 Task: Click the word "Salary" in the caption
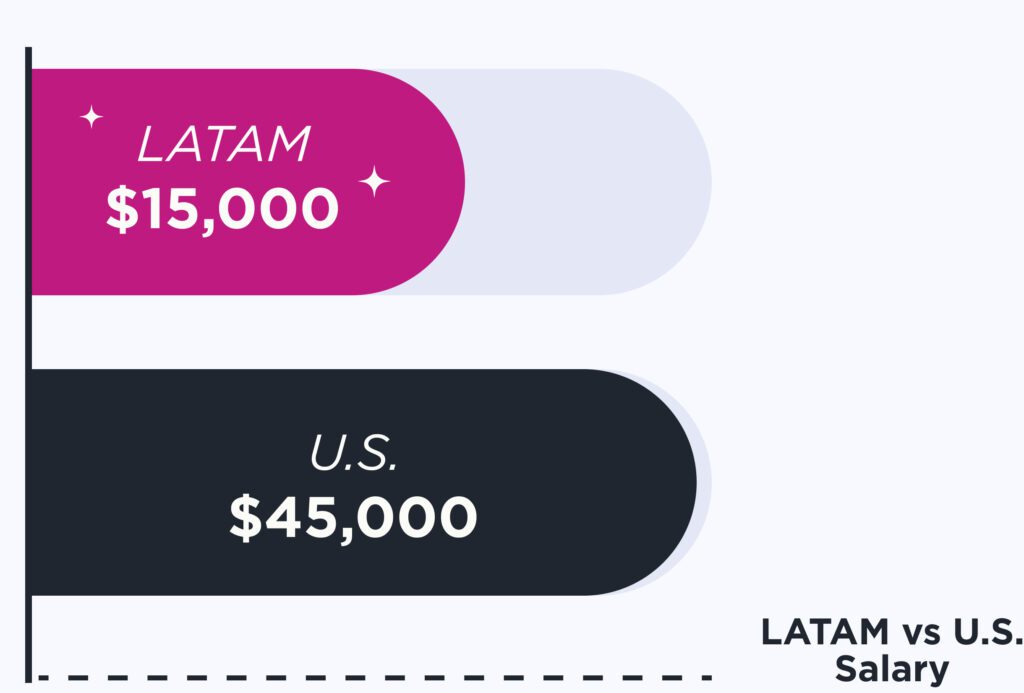[891, 669]
